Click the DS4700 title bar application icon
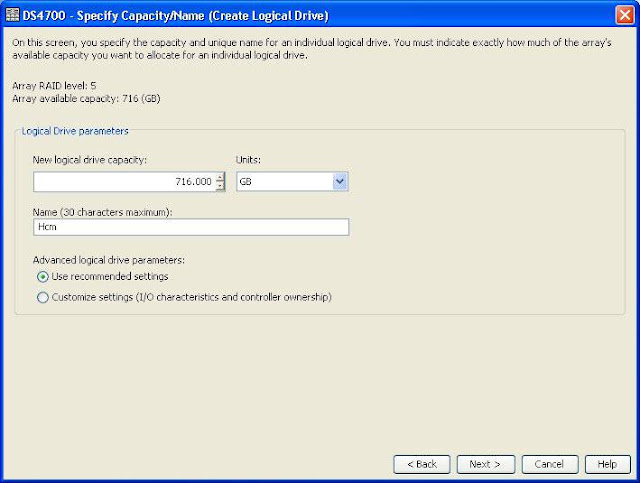This screenshot has width=640, height=483. [x=12, y=15]
